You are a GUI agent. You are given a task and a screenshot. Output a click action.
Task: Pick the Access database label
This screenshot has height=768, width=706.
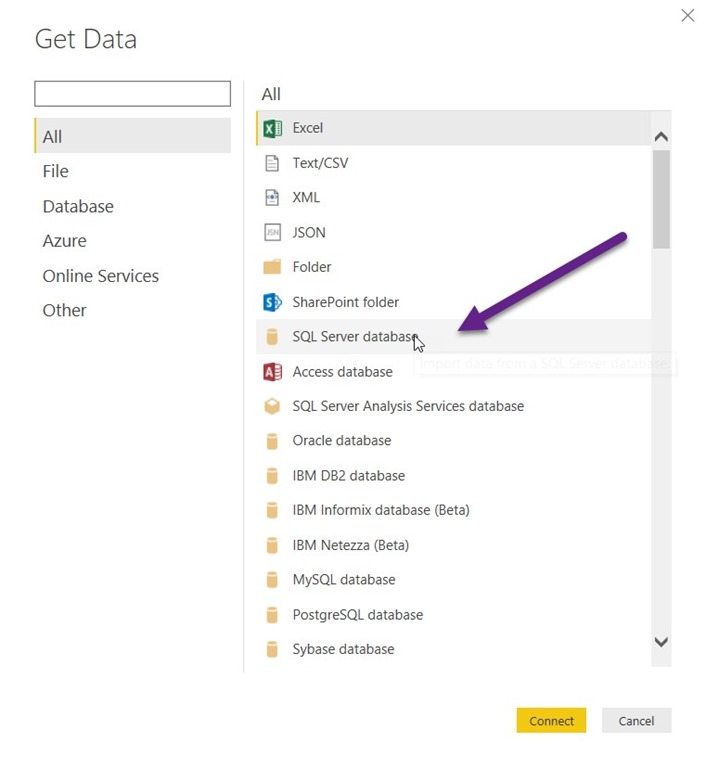tap(342, 372)
